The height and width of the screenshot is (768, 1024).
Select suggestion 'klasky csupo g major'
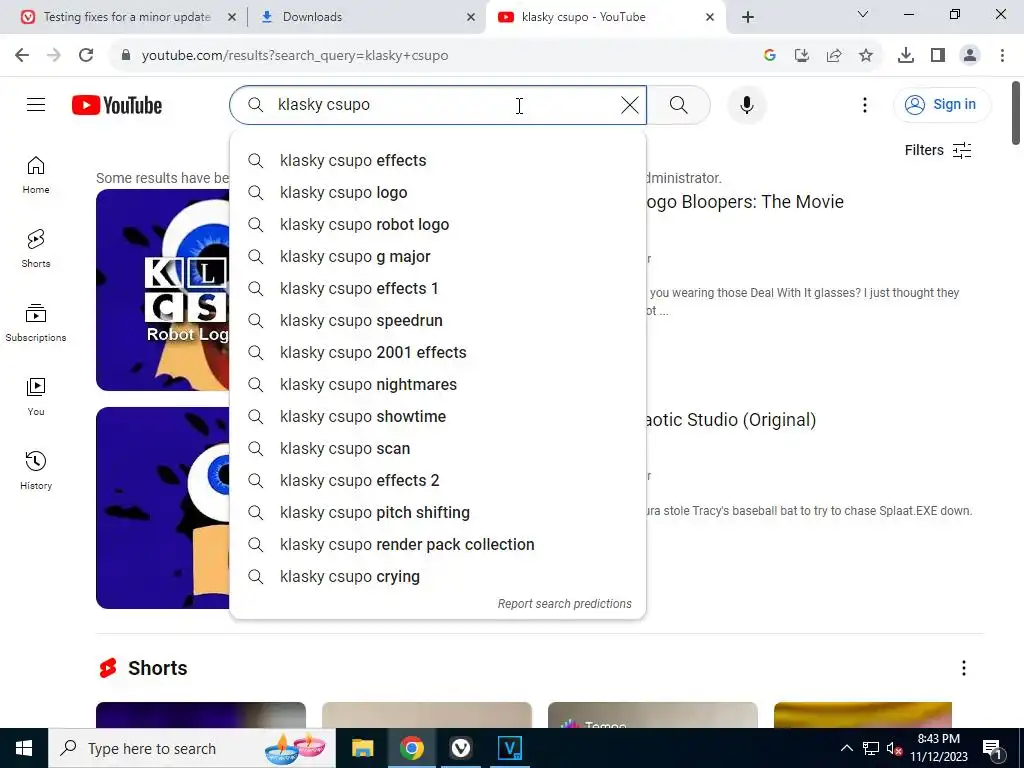pyautogui.click(x=438, y=256)
